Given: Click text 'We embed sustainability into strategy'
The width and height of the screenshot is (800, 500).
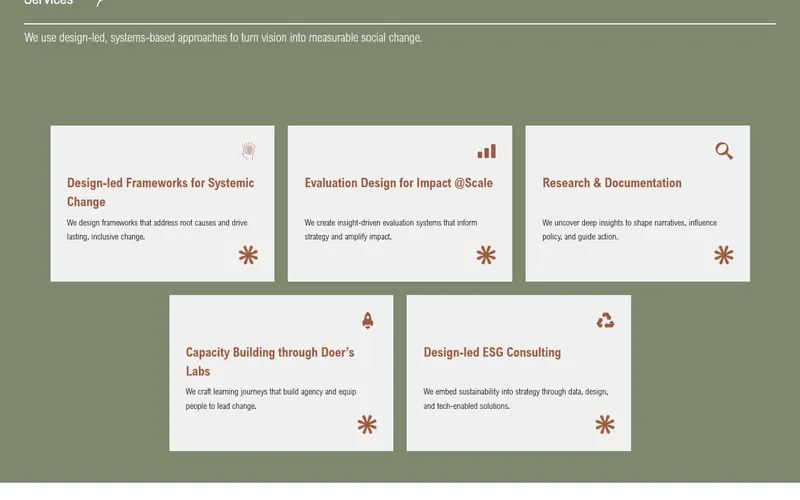Looking at the screenshot, I should click(481, 392).
